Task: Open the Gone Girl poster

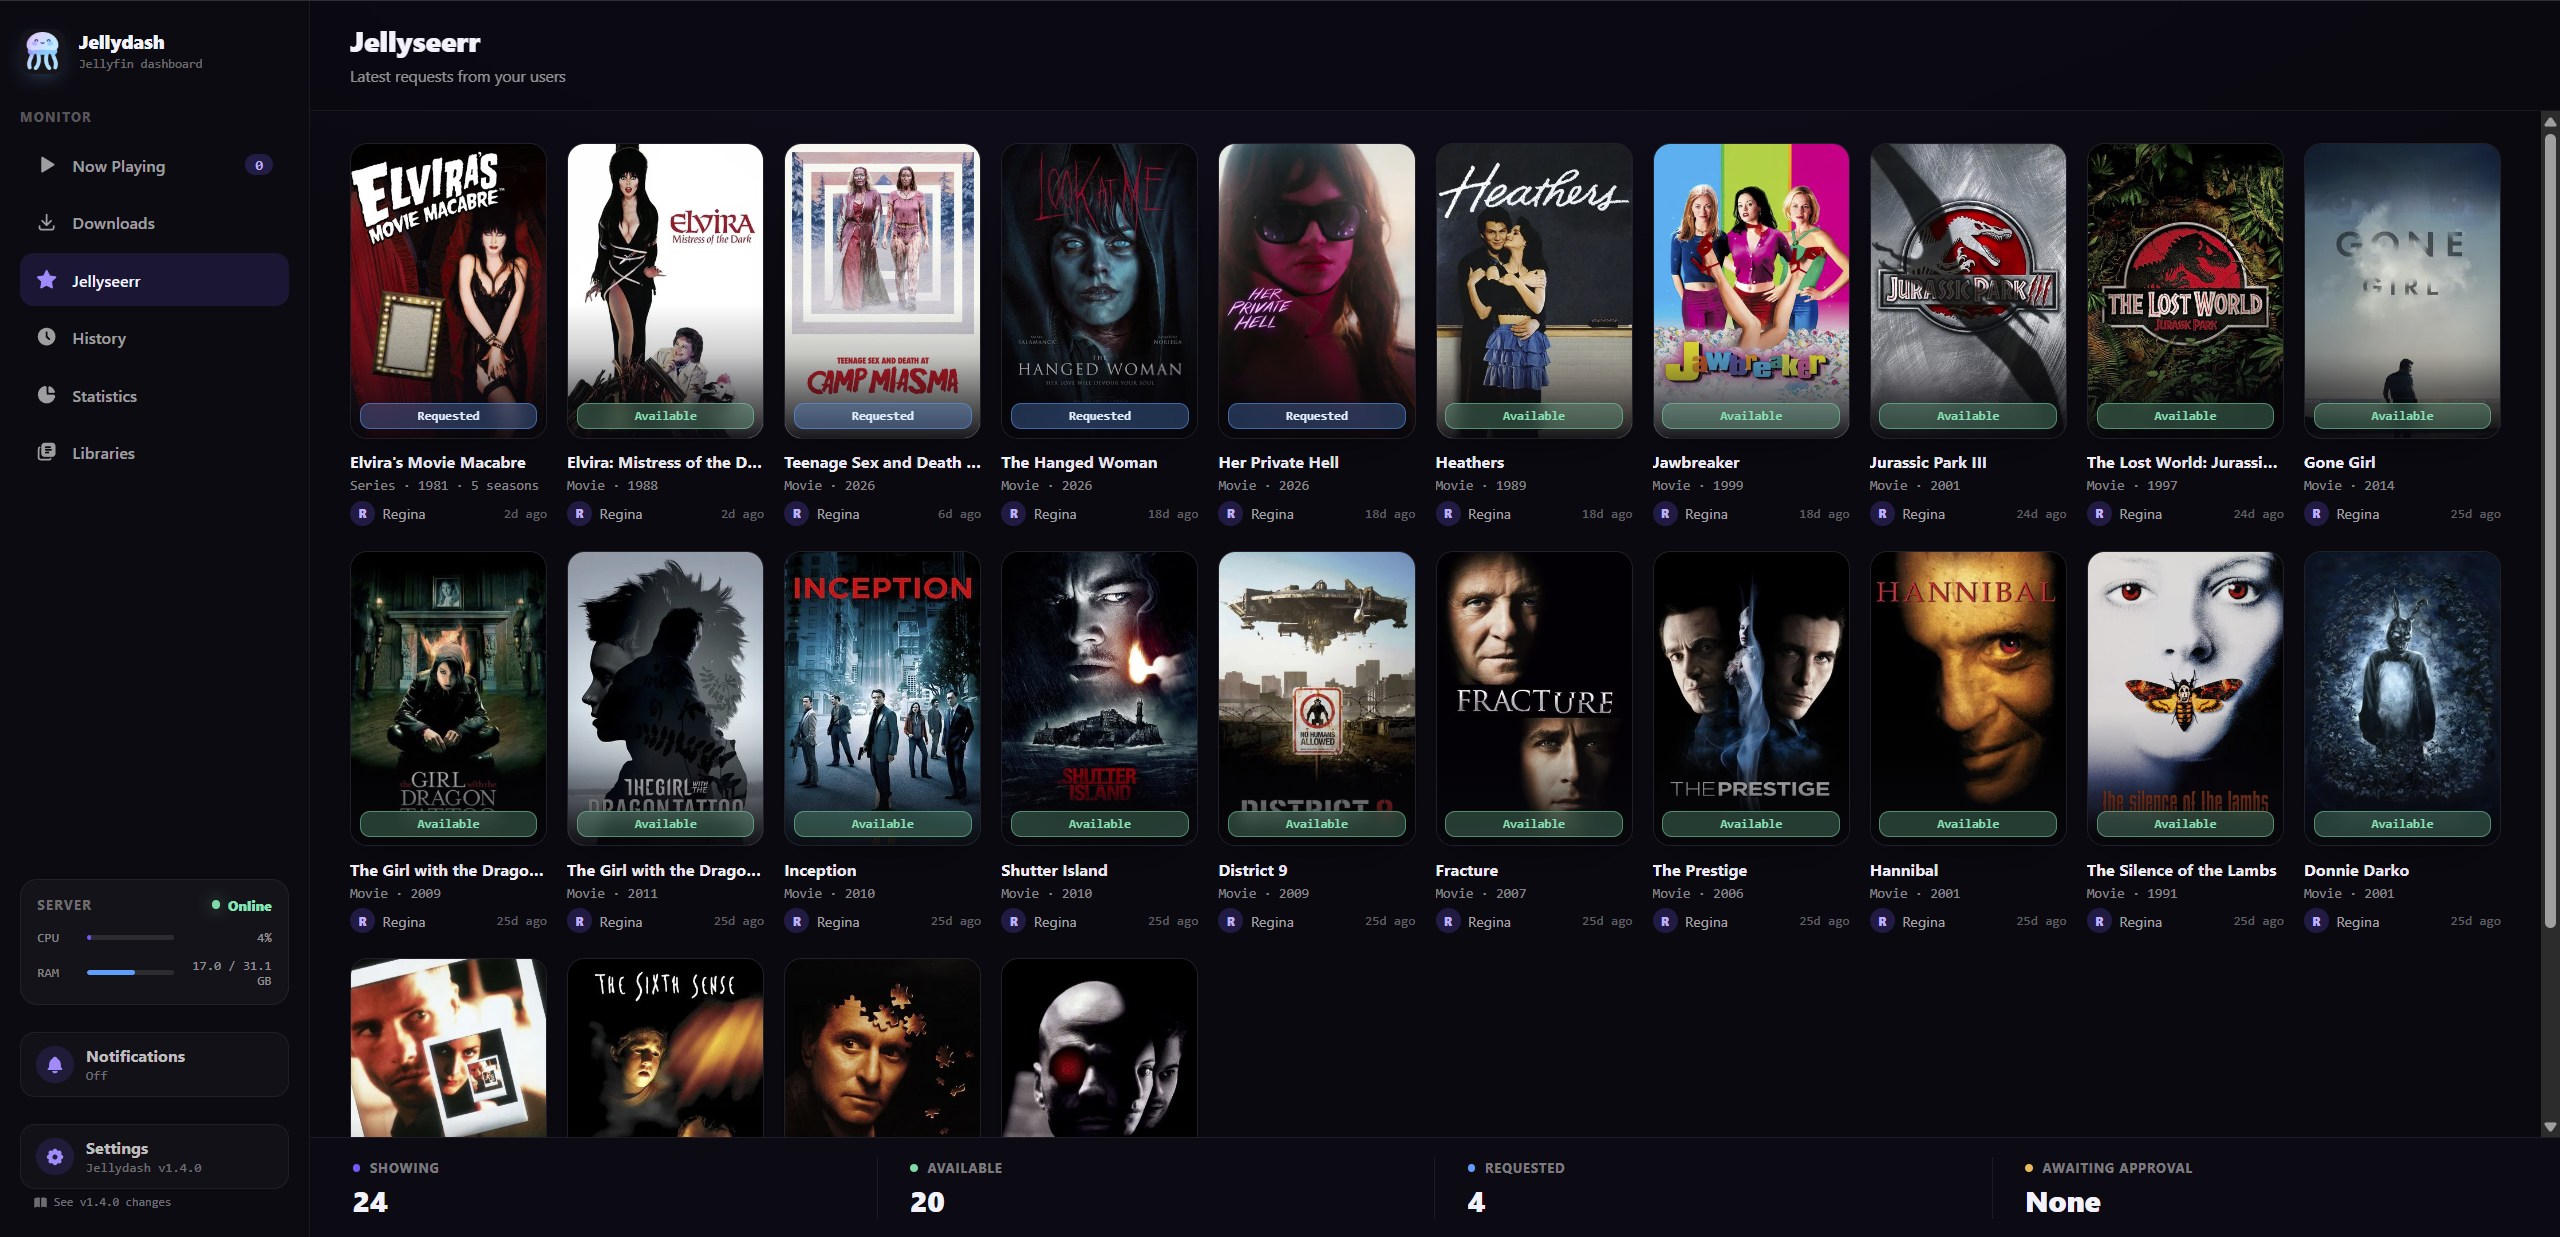Action: 2402,290
